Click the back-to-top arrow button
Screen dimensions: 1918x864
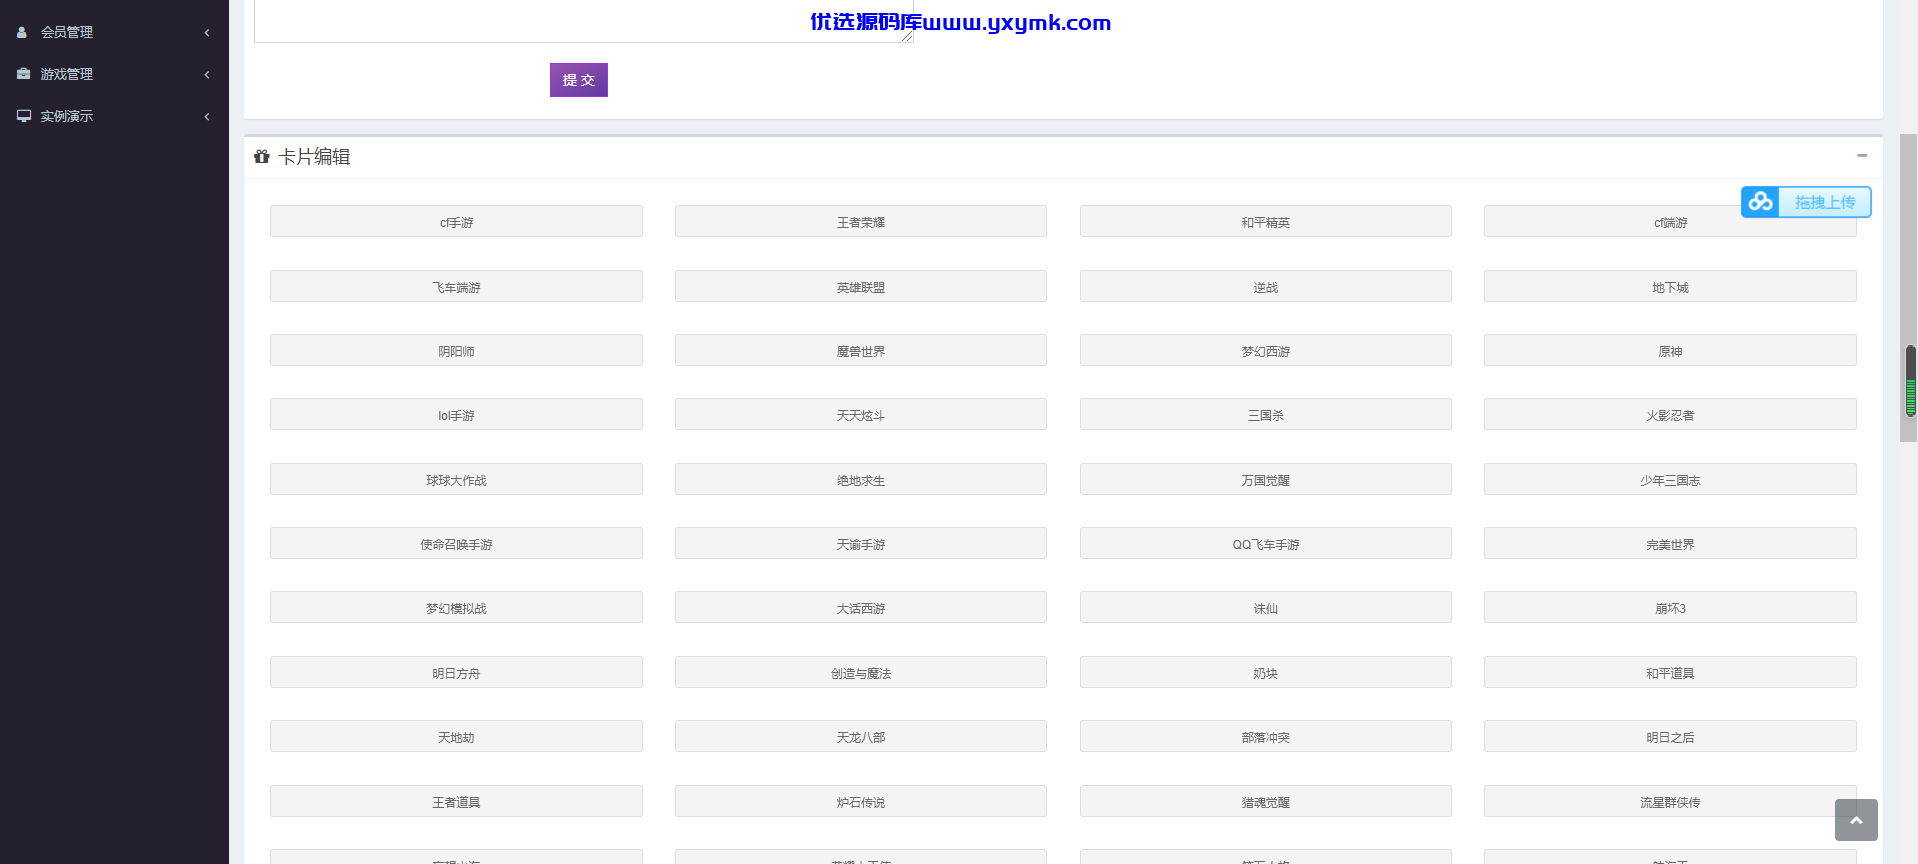click(1856, 820)
